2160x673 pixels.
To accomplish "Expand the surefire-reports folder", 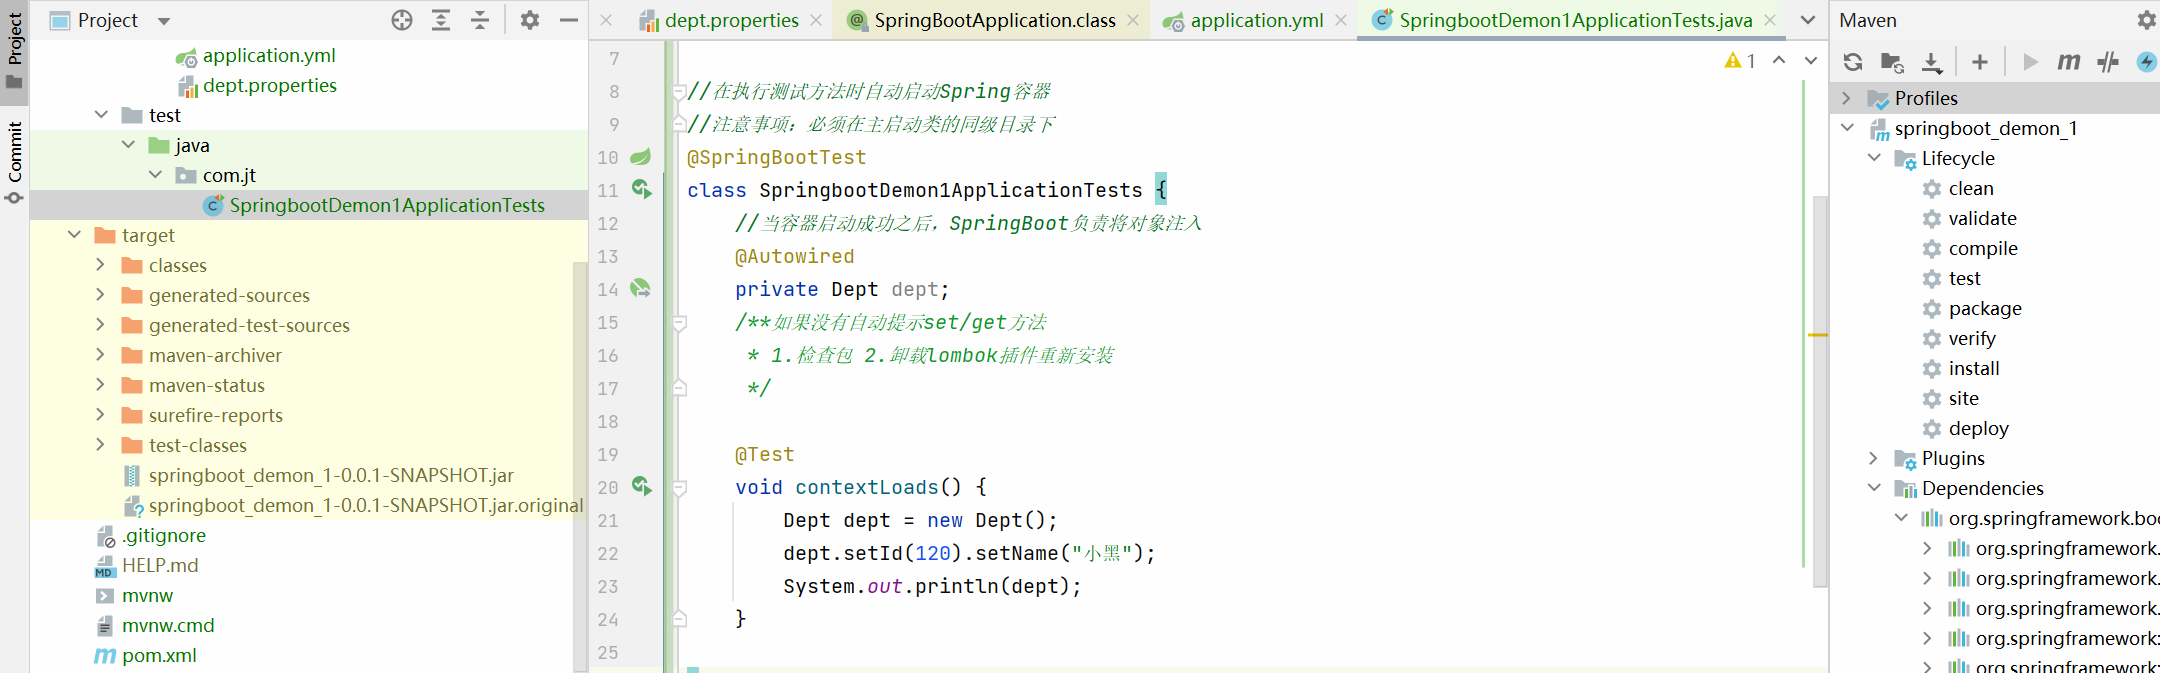I will tap(100, 415).
